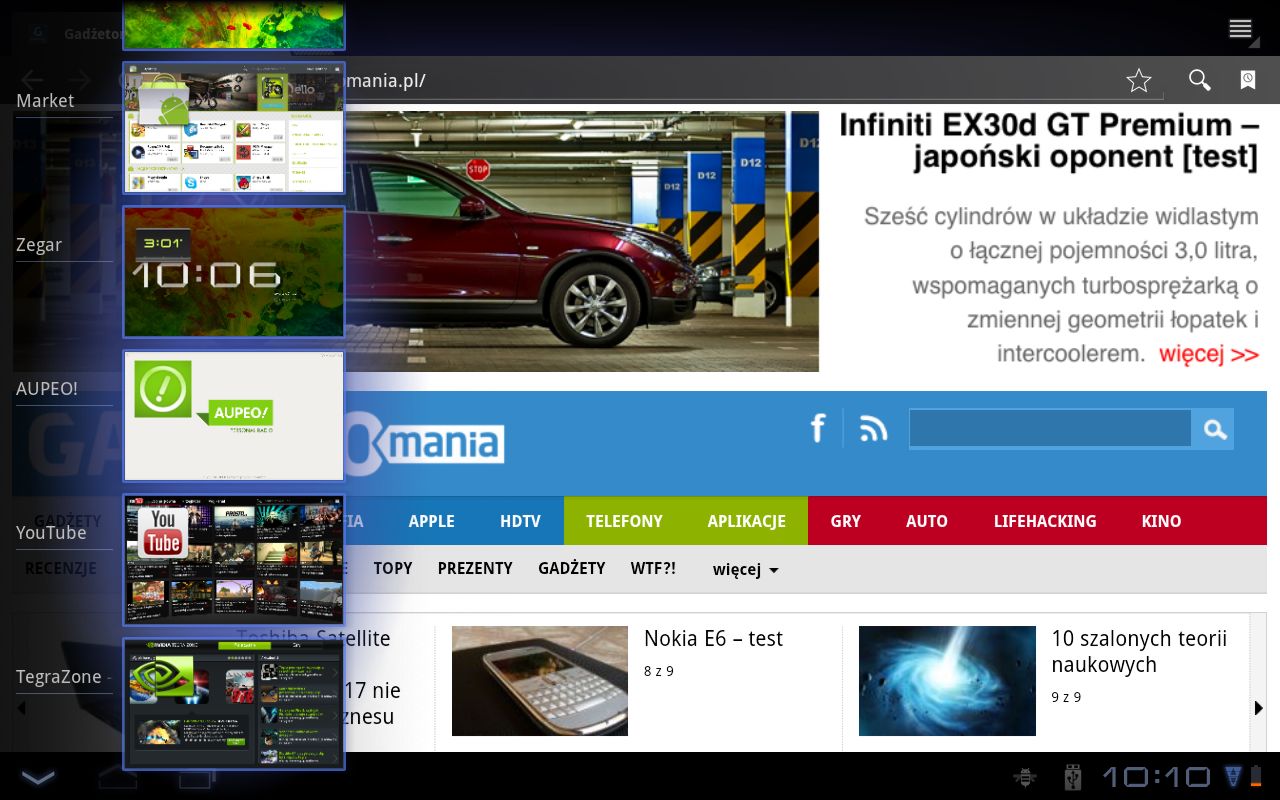The height and width of the screenshot is (800, 1280).
Task: Tap the network signal status icon
Action: 1233,776
